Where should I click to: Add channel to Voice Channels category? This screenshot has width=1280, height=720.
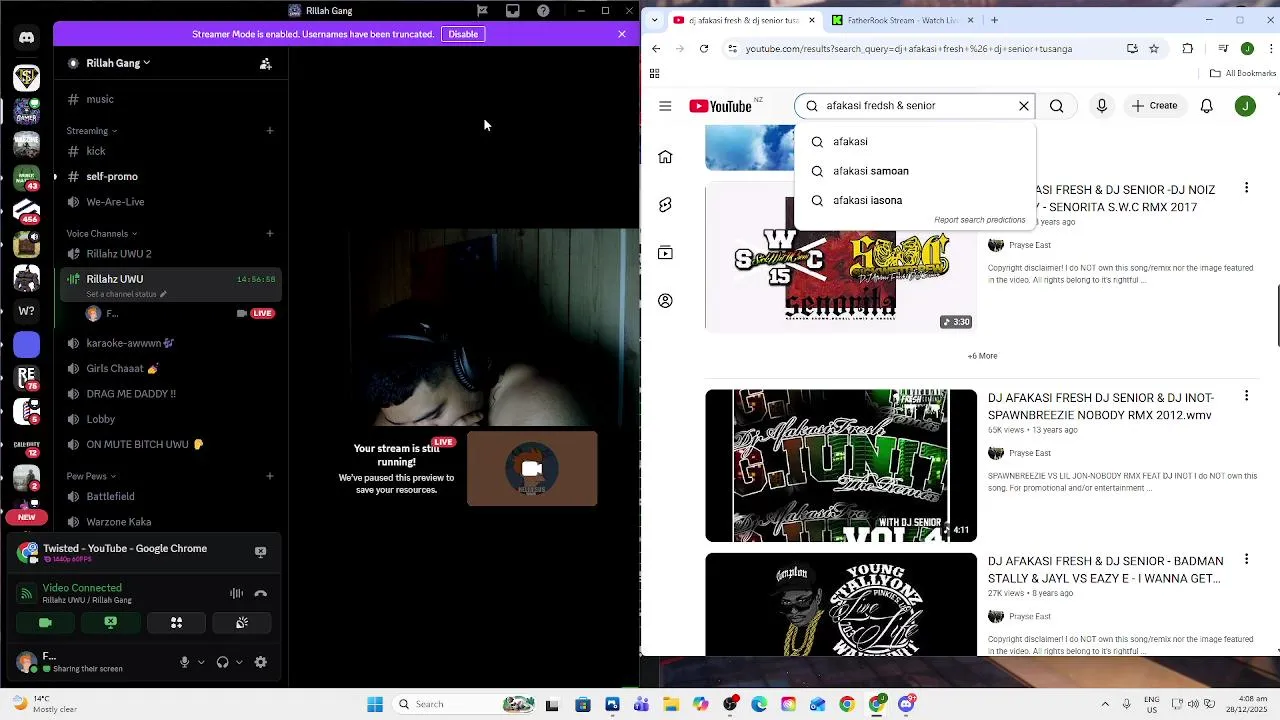pyautogui.click(x=270, y=234)
